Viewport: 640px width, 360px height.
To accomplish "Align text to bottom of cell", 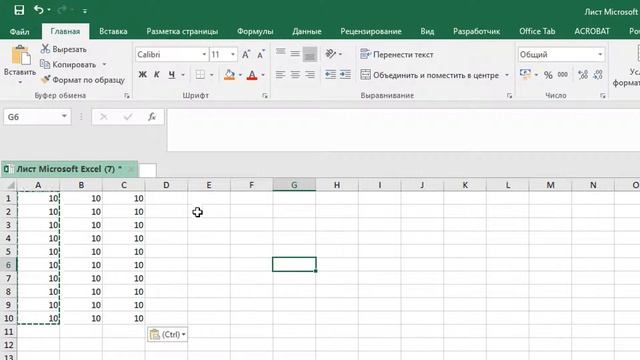I will [x=310, y=54].
